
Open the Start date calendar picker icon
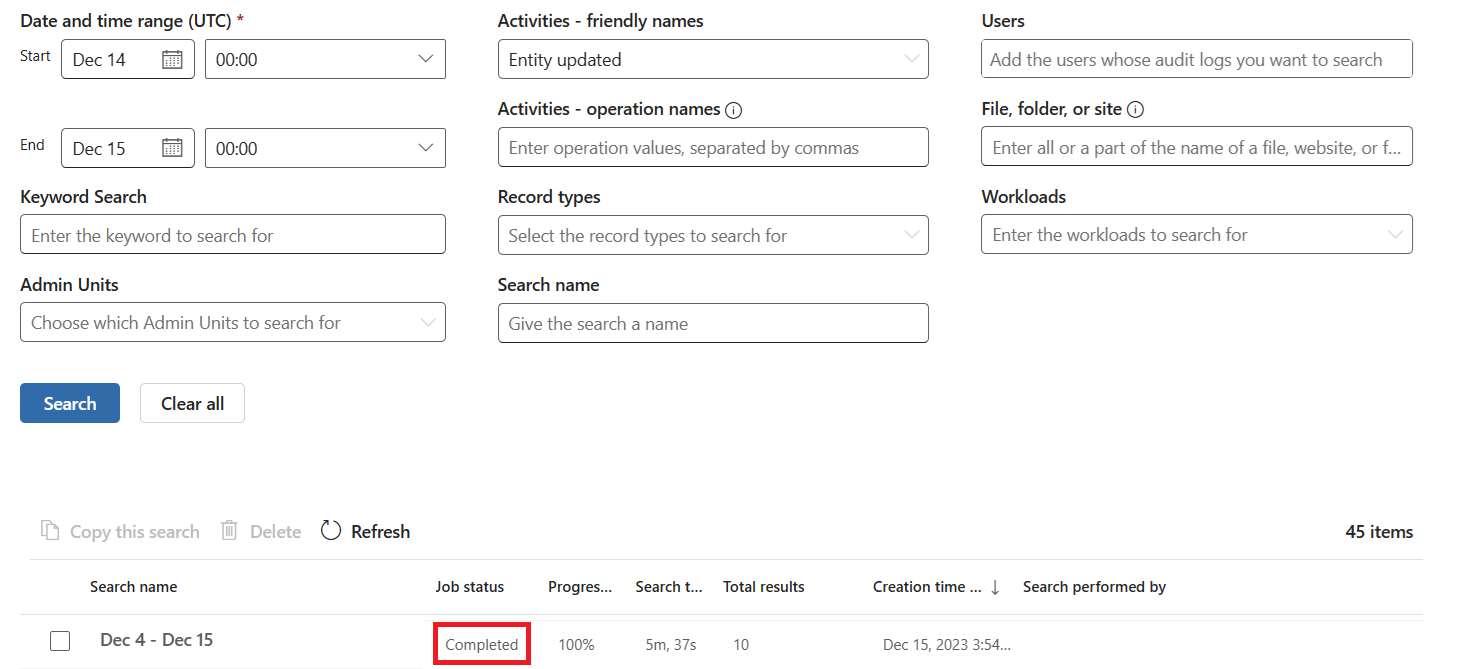coord(172,60)
